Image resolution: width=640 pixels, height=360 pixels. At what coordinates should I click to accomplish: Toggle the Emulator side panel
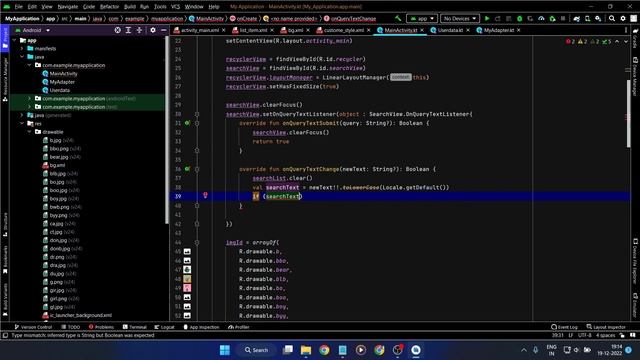pyautogui.click(x=635, y=305)
